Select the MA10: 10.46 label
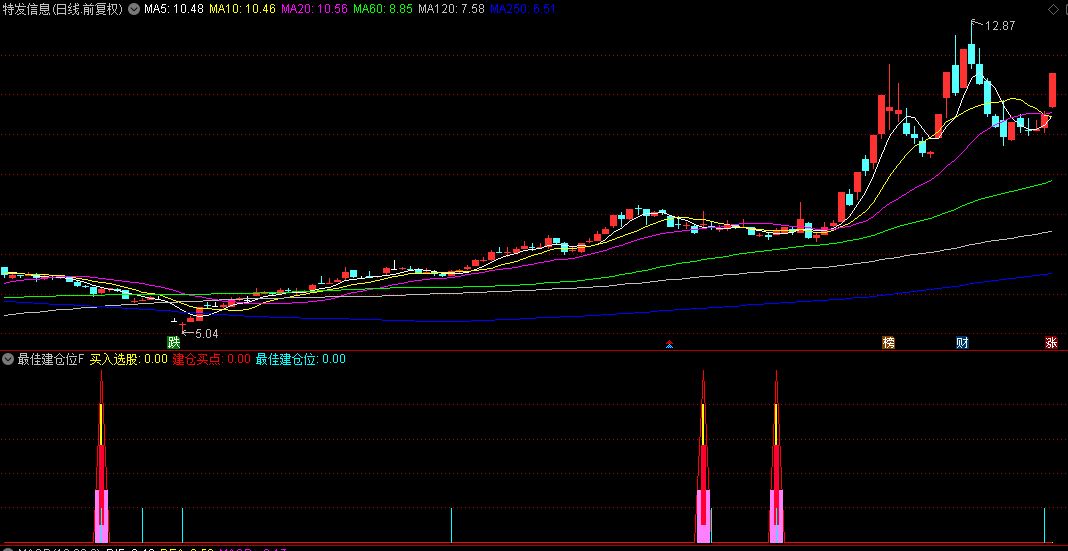1068x551 pixels. (x=242, y=10)
